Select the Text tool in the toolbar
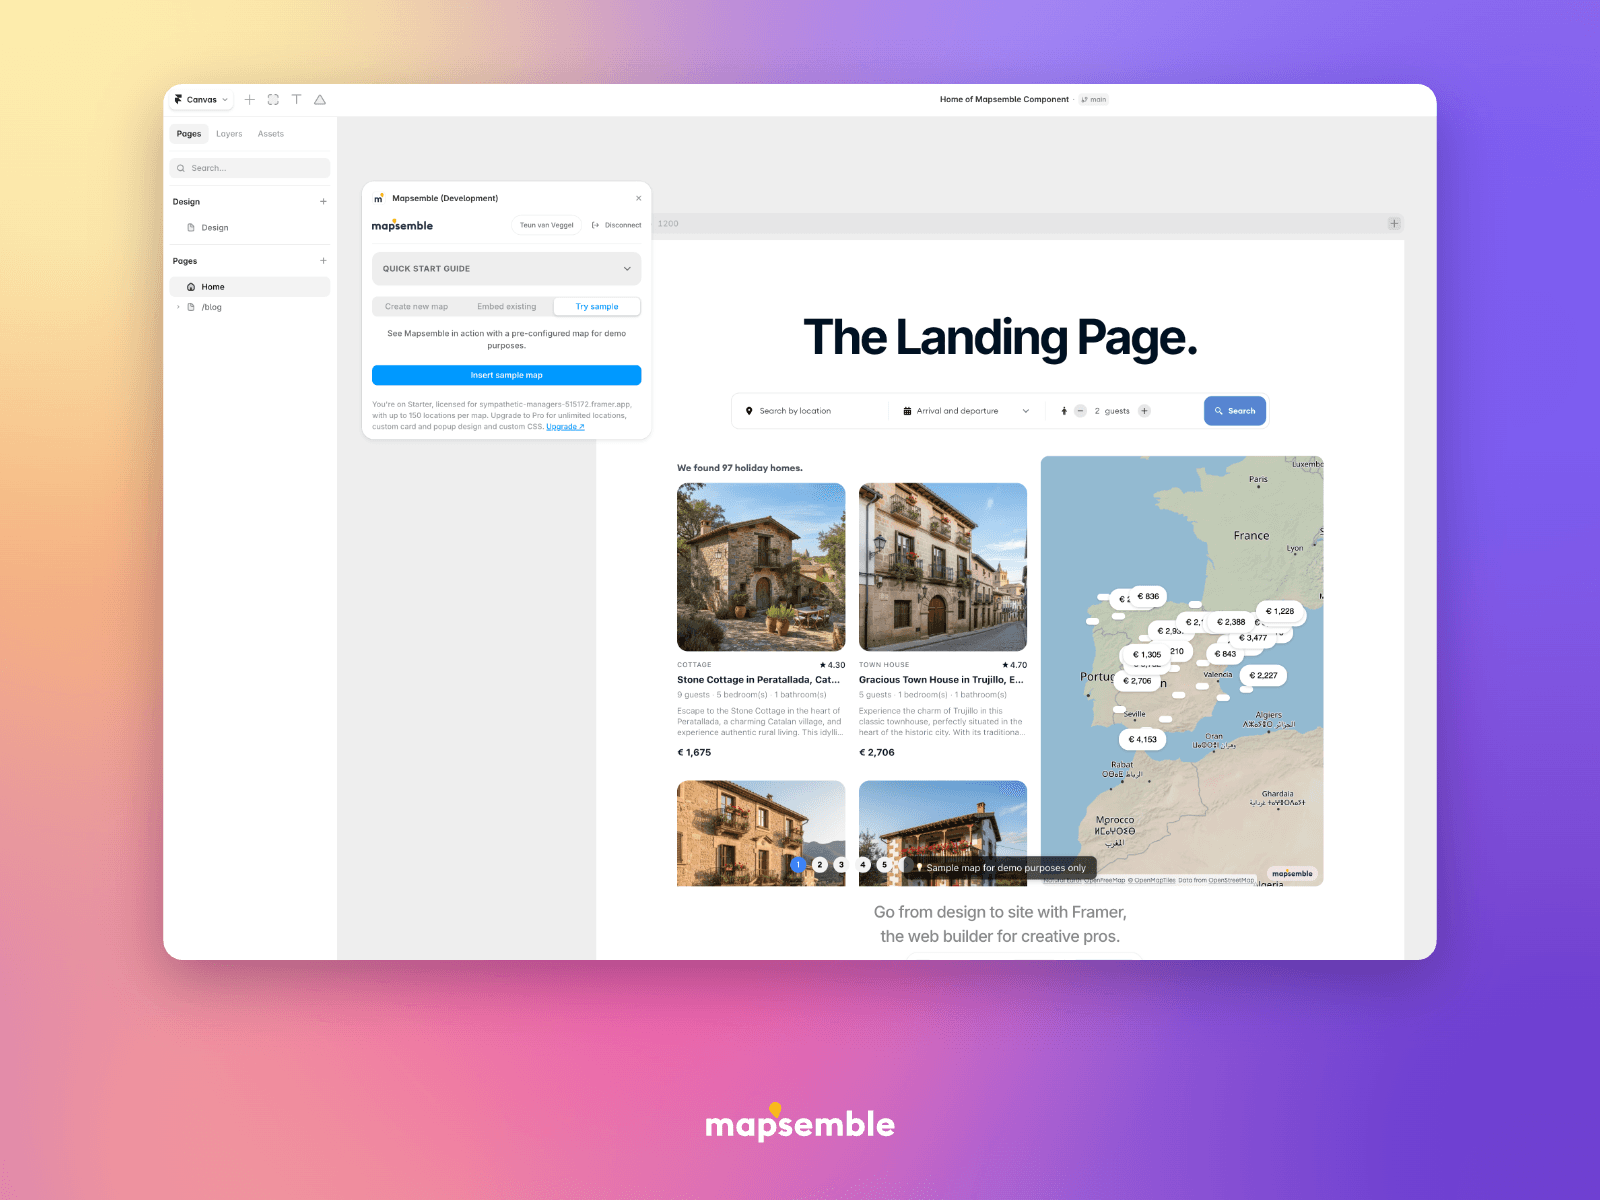 296,100
